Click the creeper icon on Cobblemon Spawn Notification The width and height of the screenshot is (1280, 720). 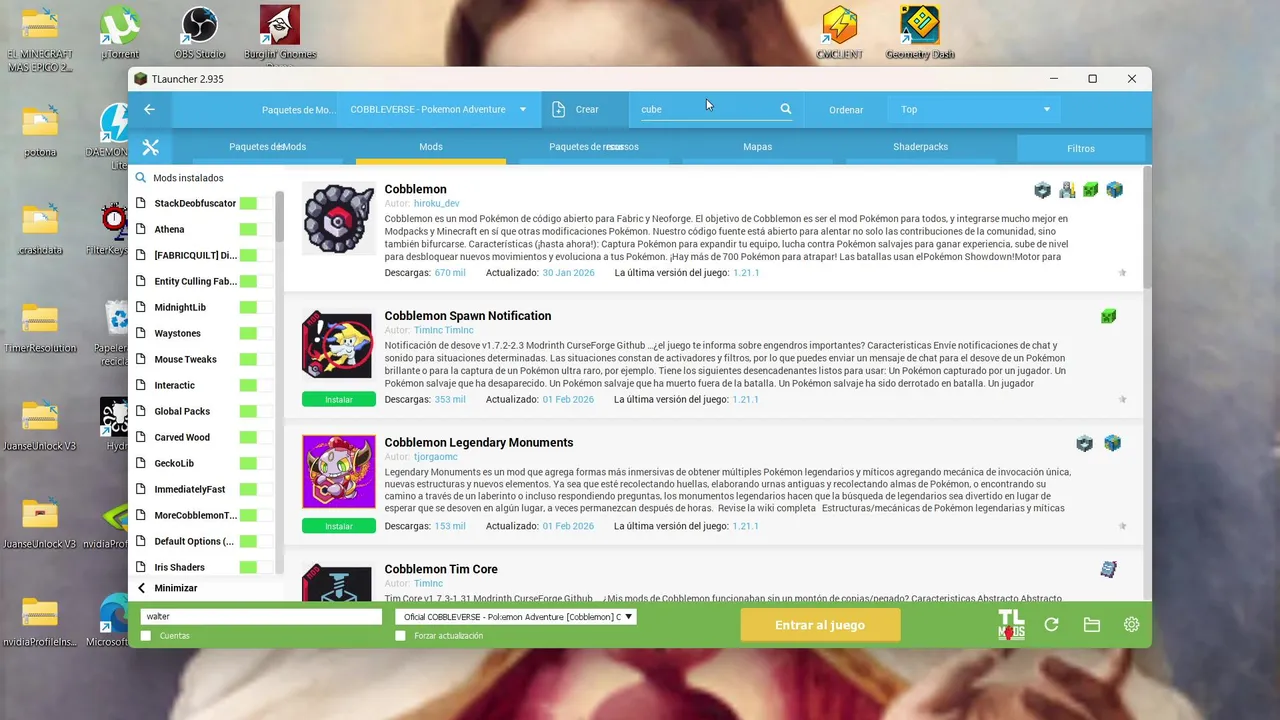pyautogui.click(x=1108, y=317)
